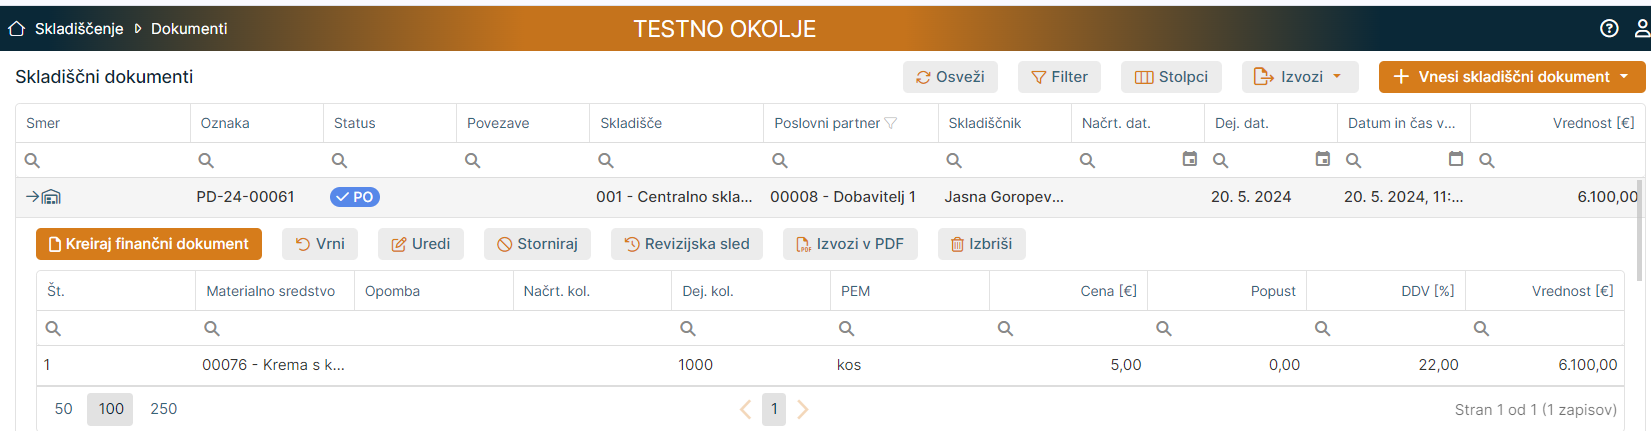
Task: Click the incoming warehouse direction icon in row
Action: pos(44,197)
